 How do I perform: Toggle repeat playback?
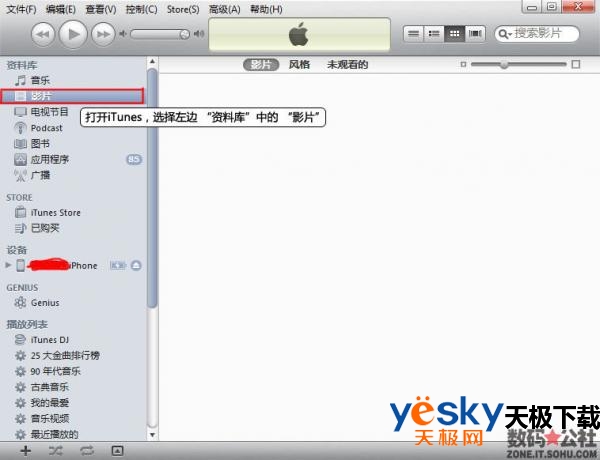pyautogui.click(x=87, y=450)
